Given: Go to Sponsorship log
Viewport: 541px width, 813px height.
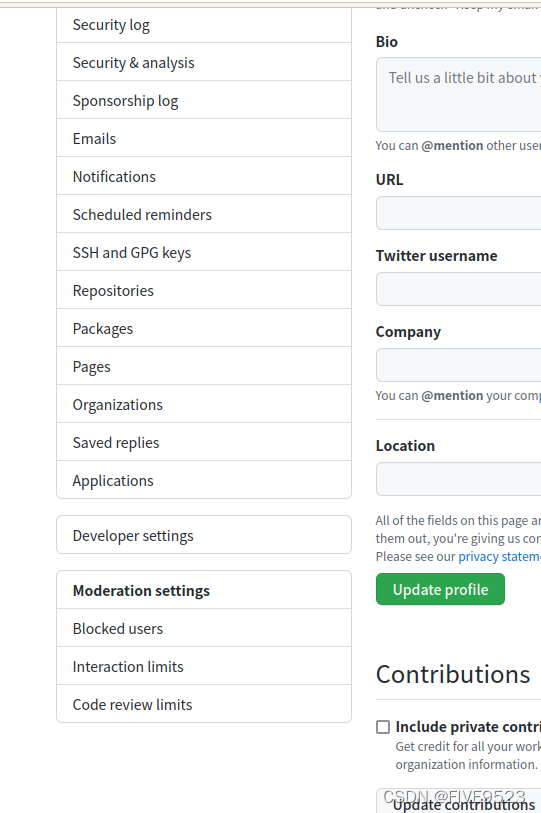Looking at the screenshot, I should tap(204, 100).
